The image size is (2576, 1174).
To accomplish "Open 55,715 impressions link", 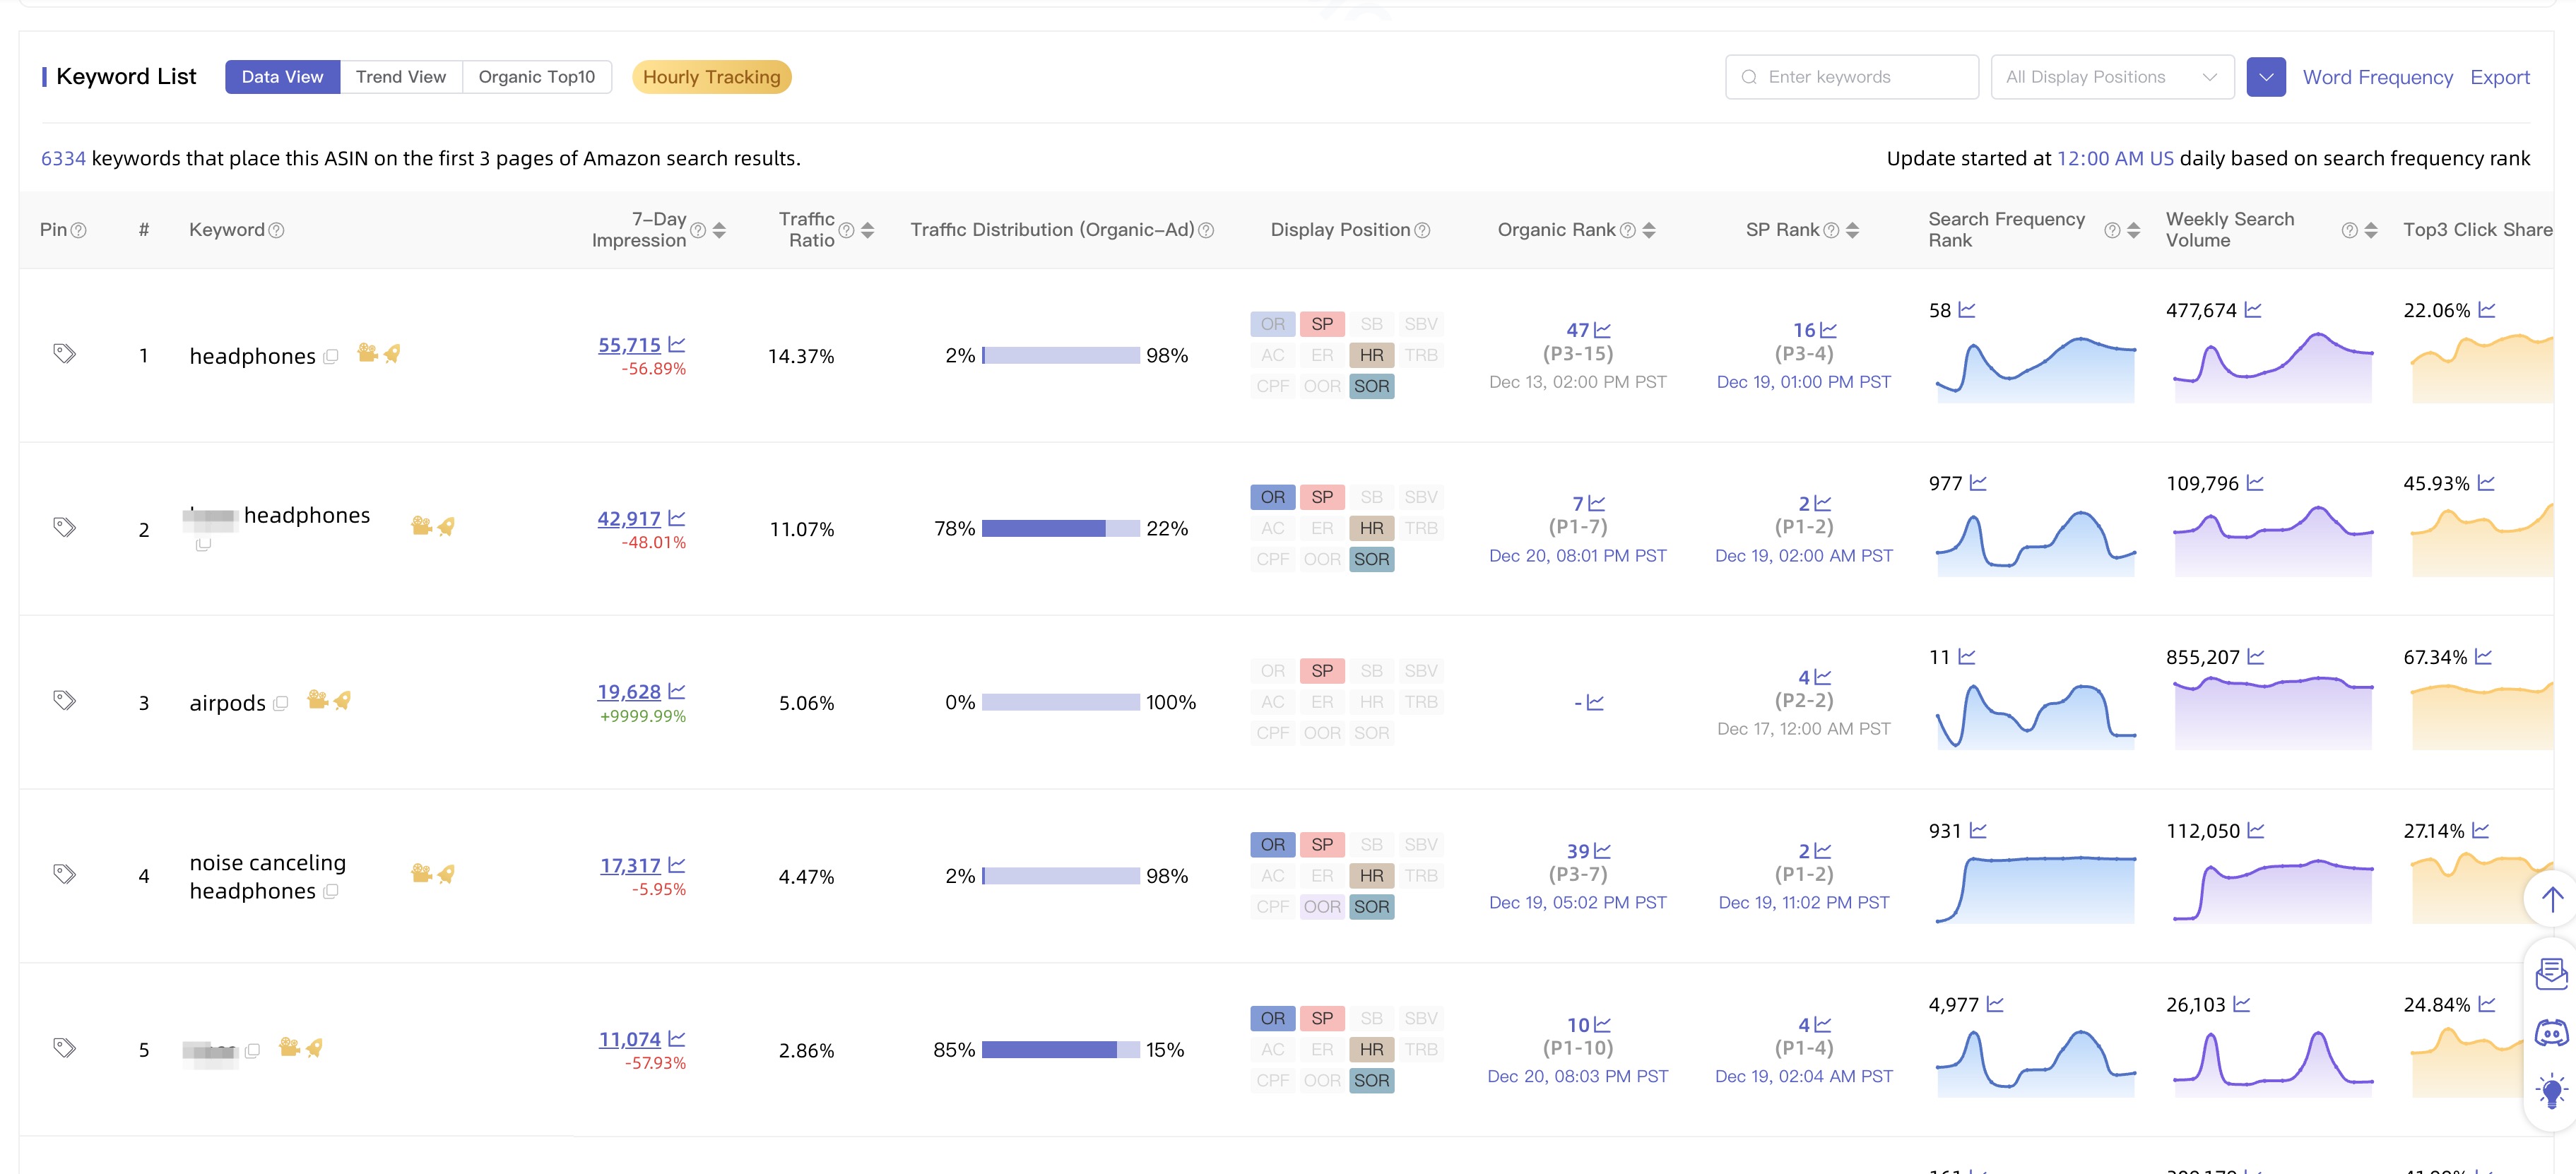I will pos(629,345).
